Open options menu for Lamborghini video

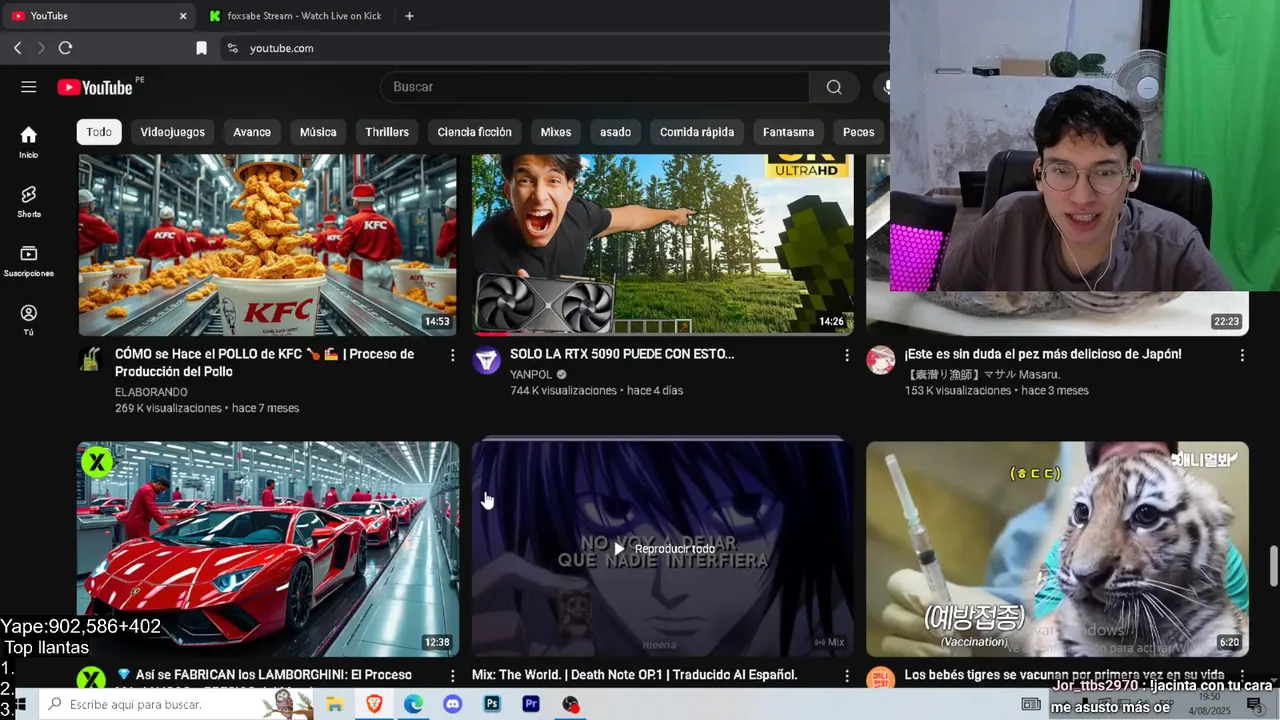[x=453, y=676]
